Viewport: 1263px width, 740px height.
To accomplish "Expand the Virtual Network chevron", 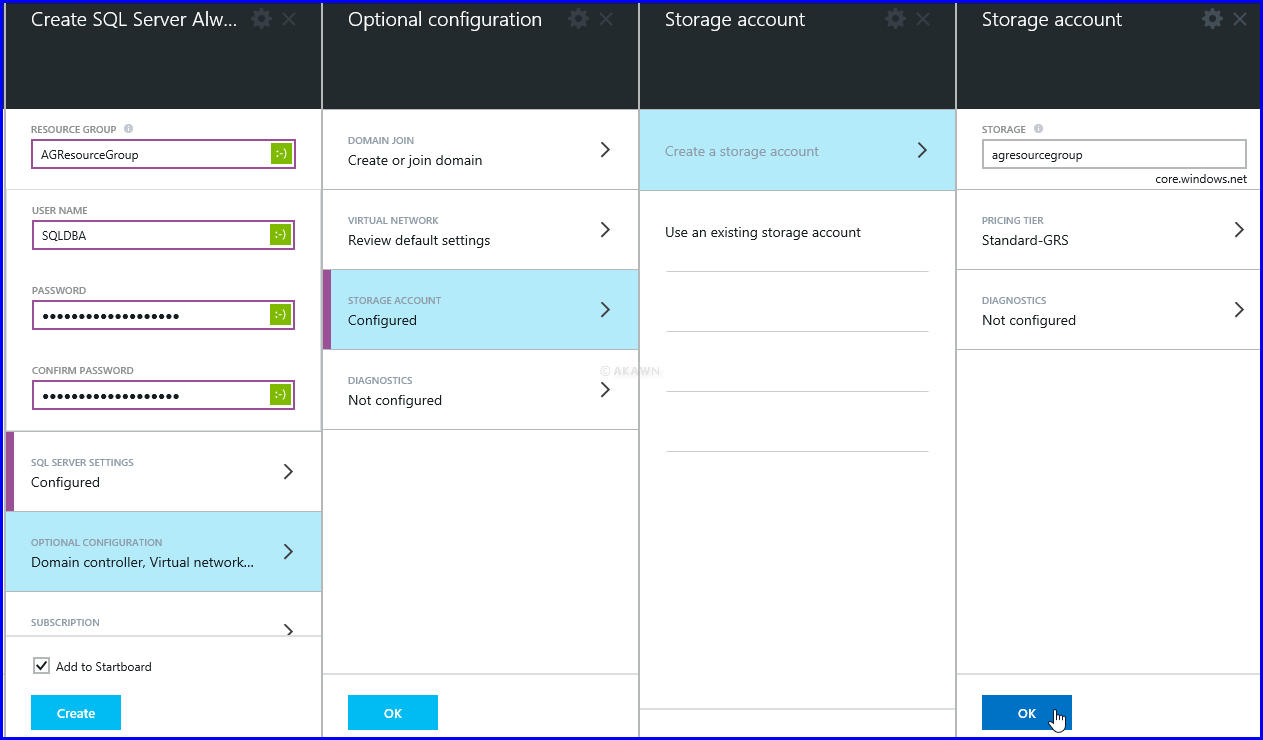I will coord(605,230).
